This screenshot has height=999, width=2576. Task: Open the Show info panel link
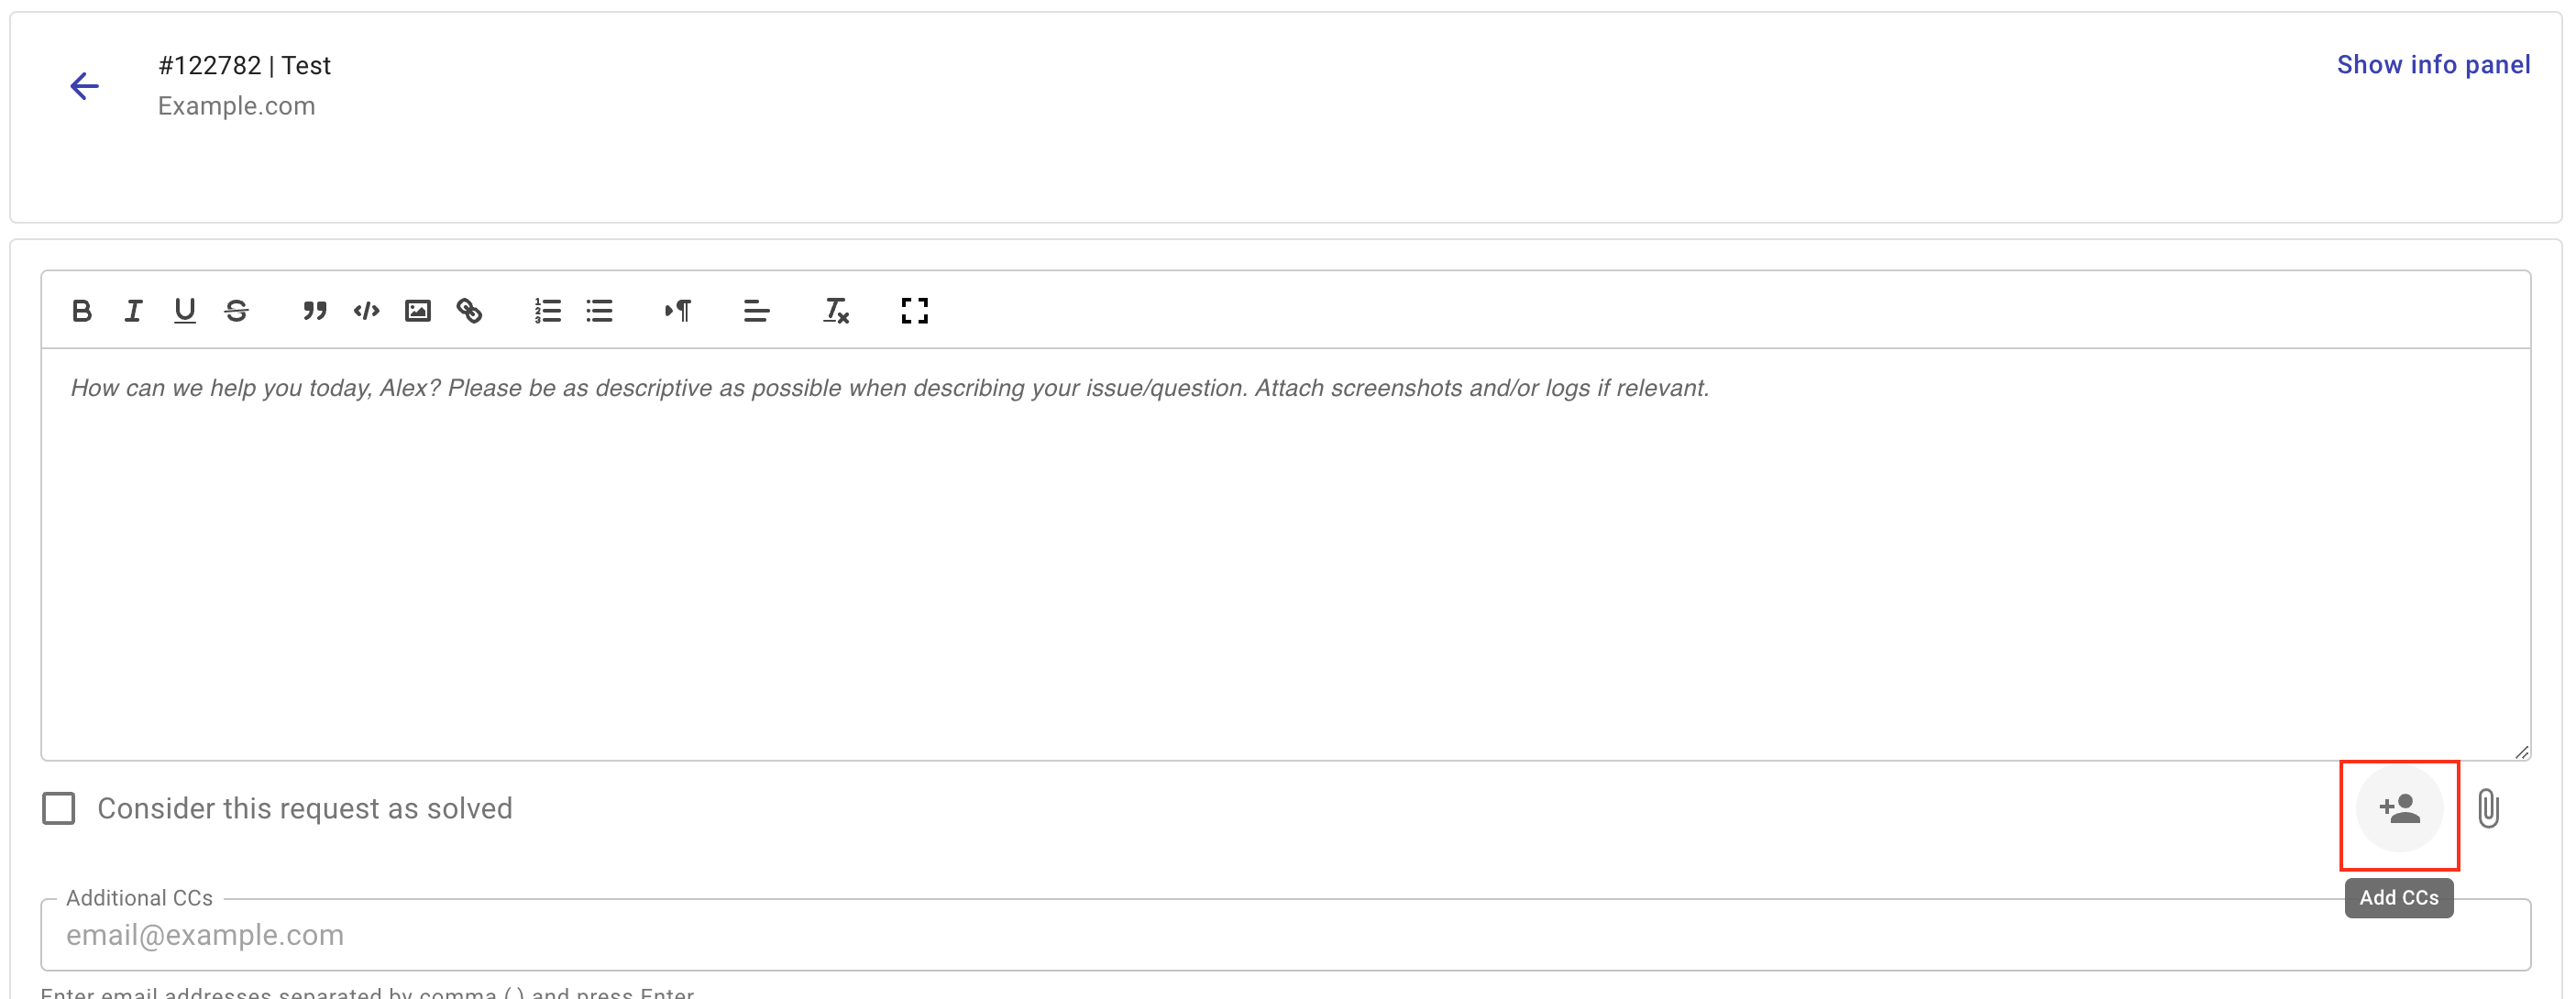[x=2433, y=65]
